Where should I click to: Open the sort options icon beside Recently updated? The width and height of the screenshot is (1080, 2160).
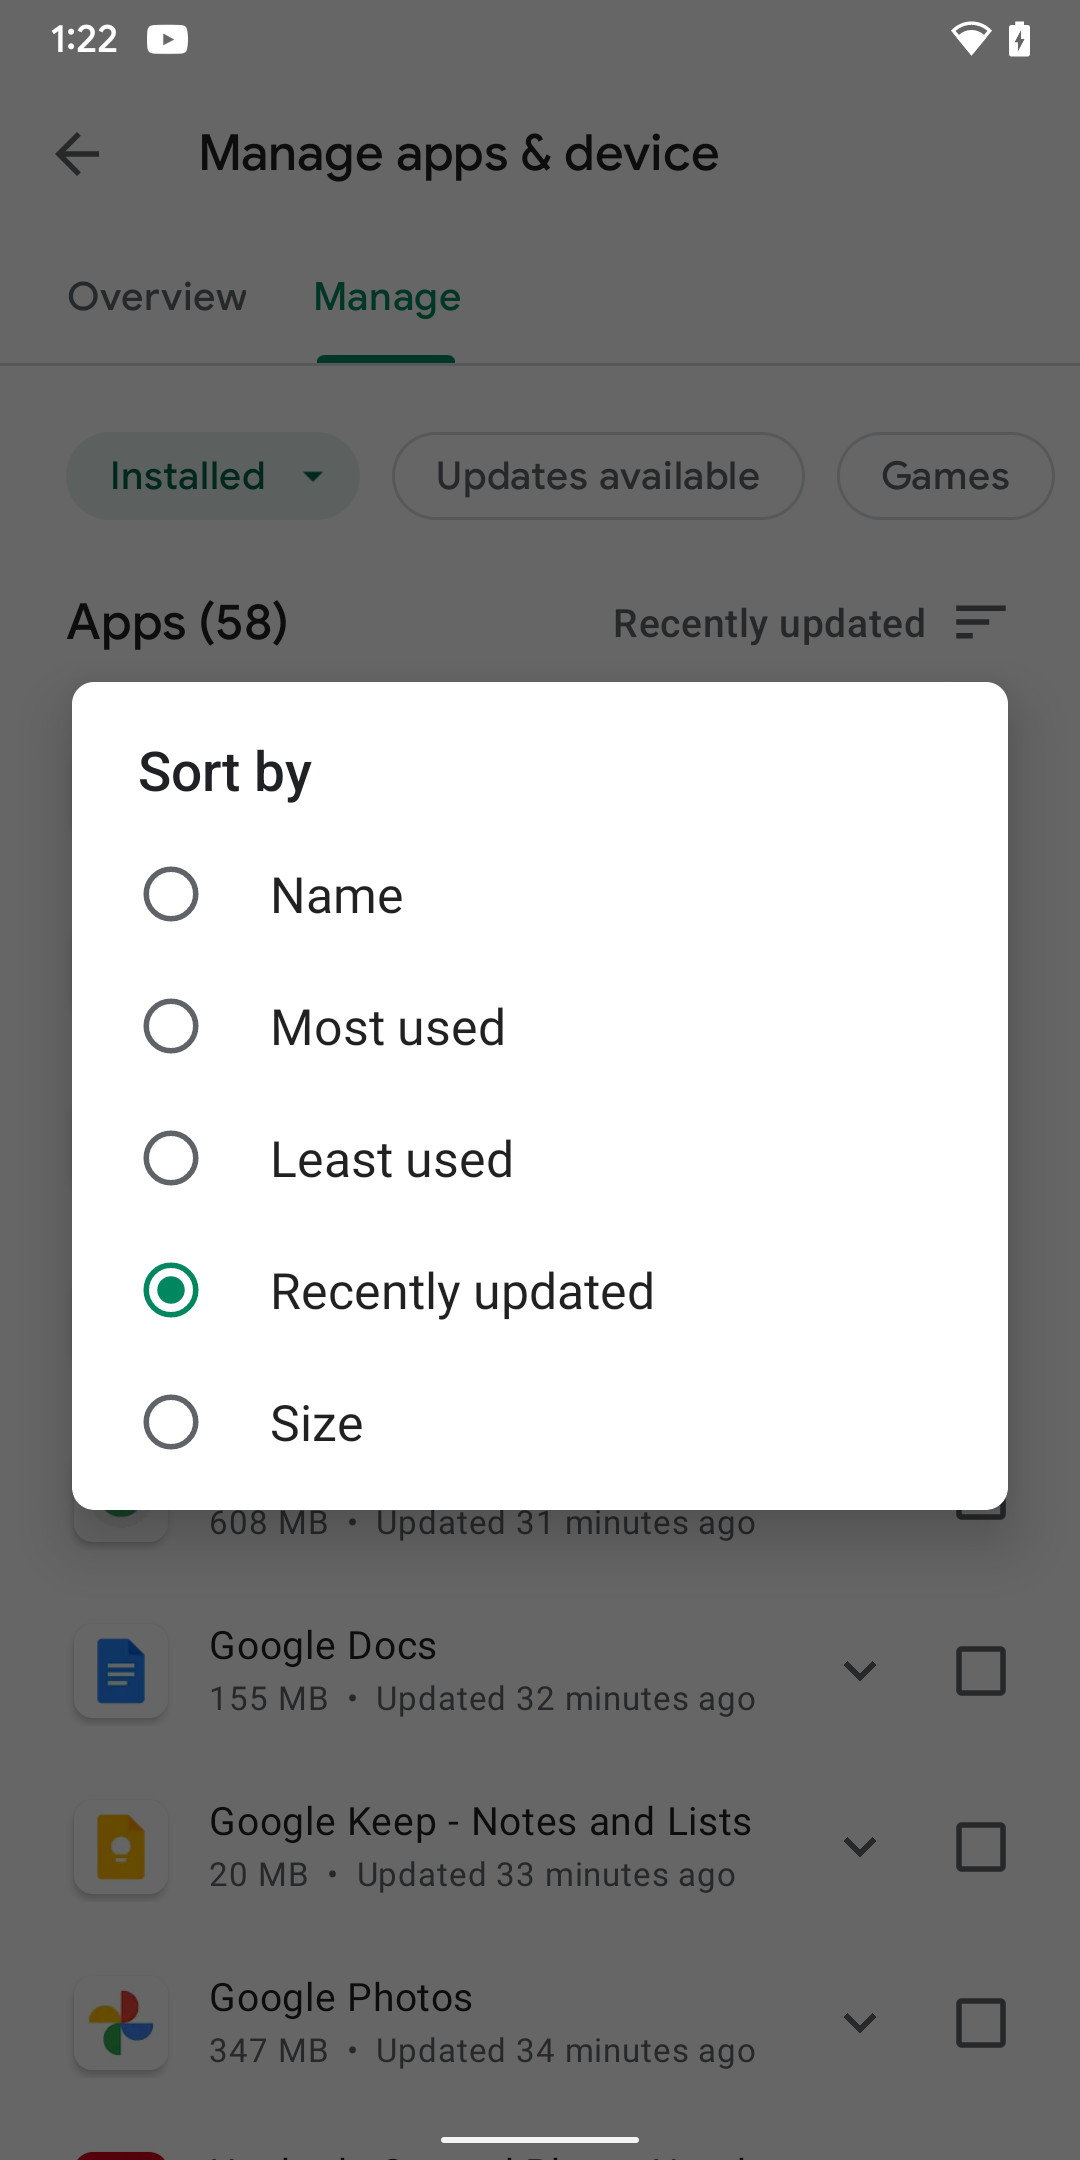point(979,622)
